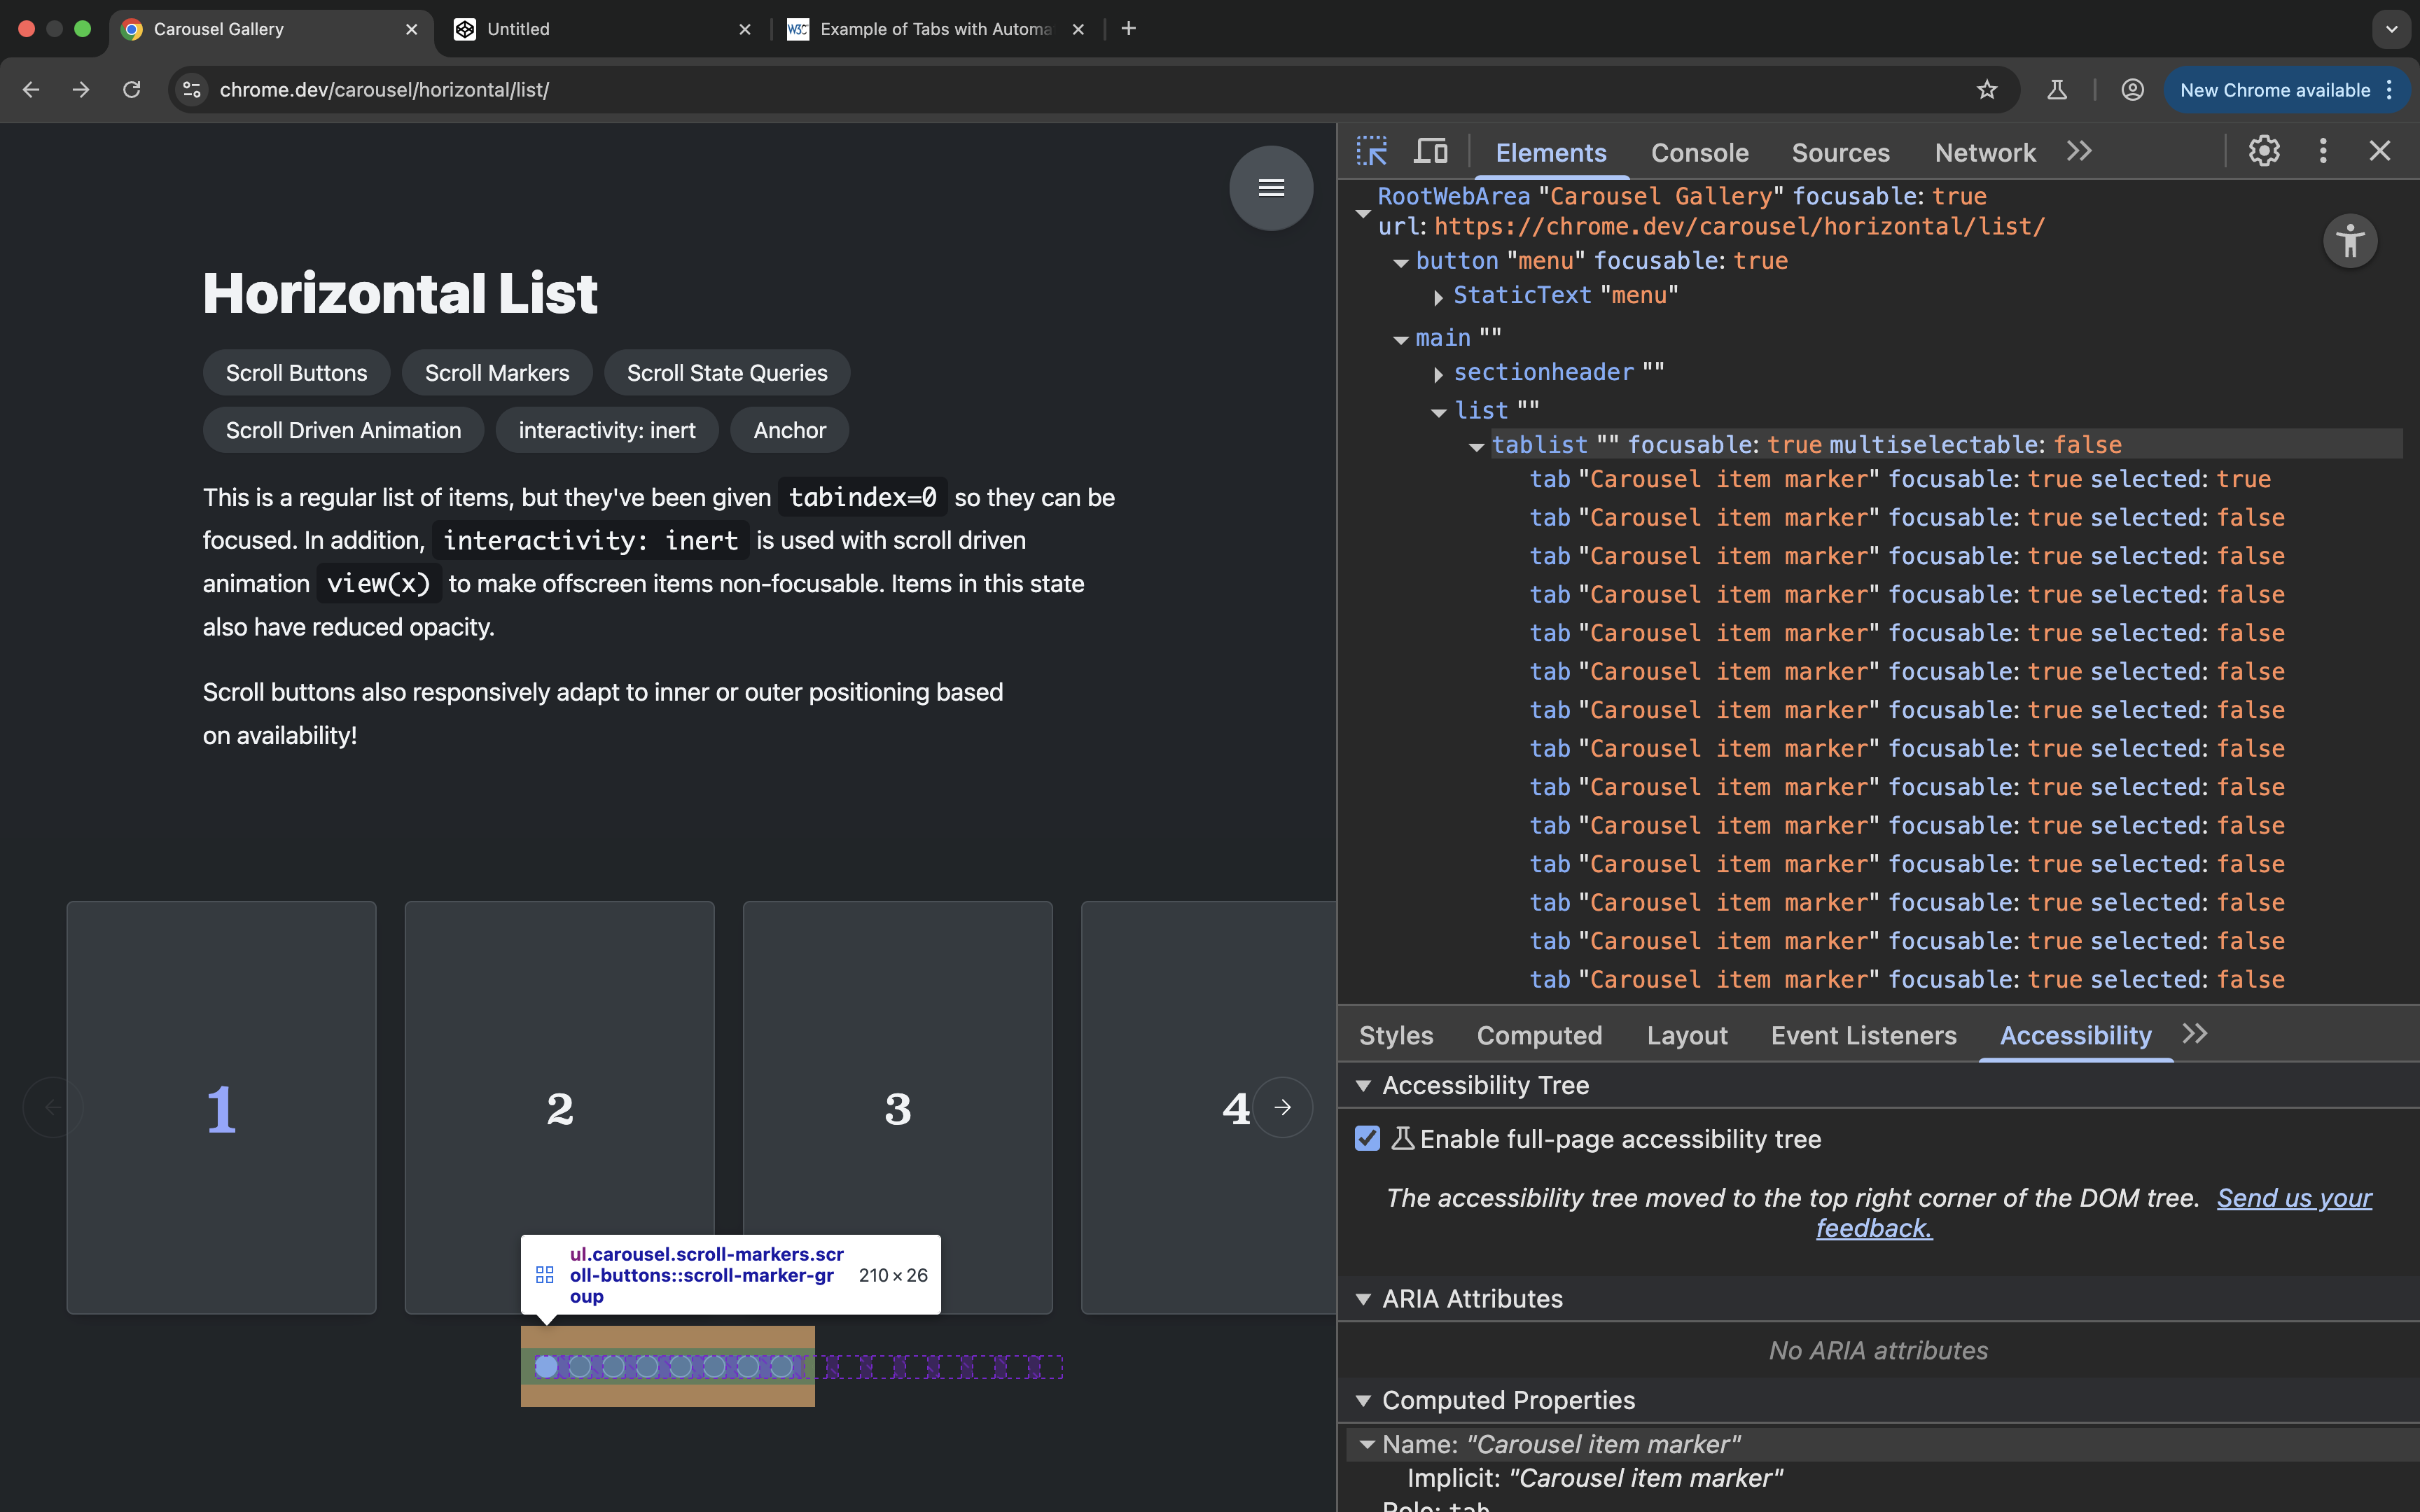Click the round accessibility tree toggle button
The image size is (2420, 1512).
[2349, 241]
